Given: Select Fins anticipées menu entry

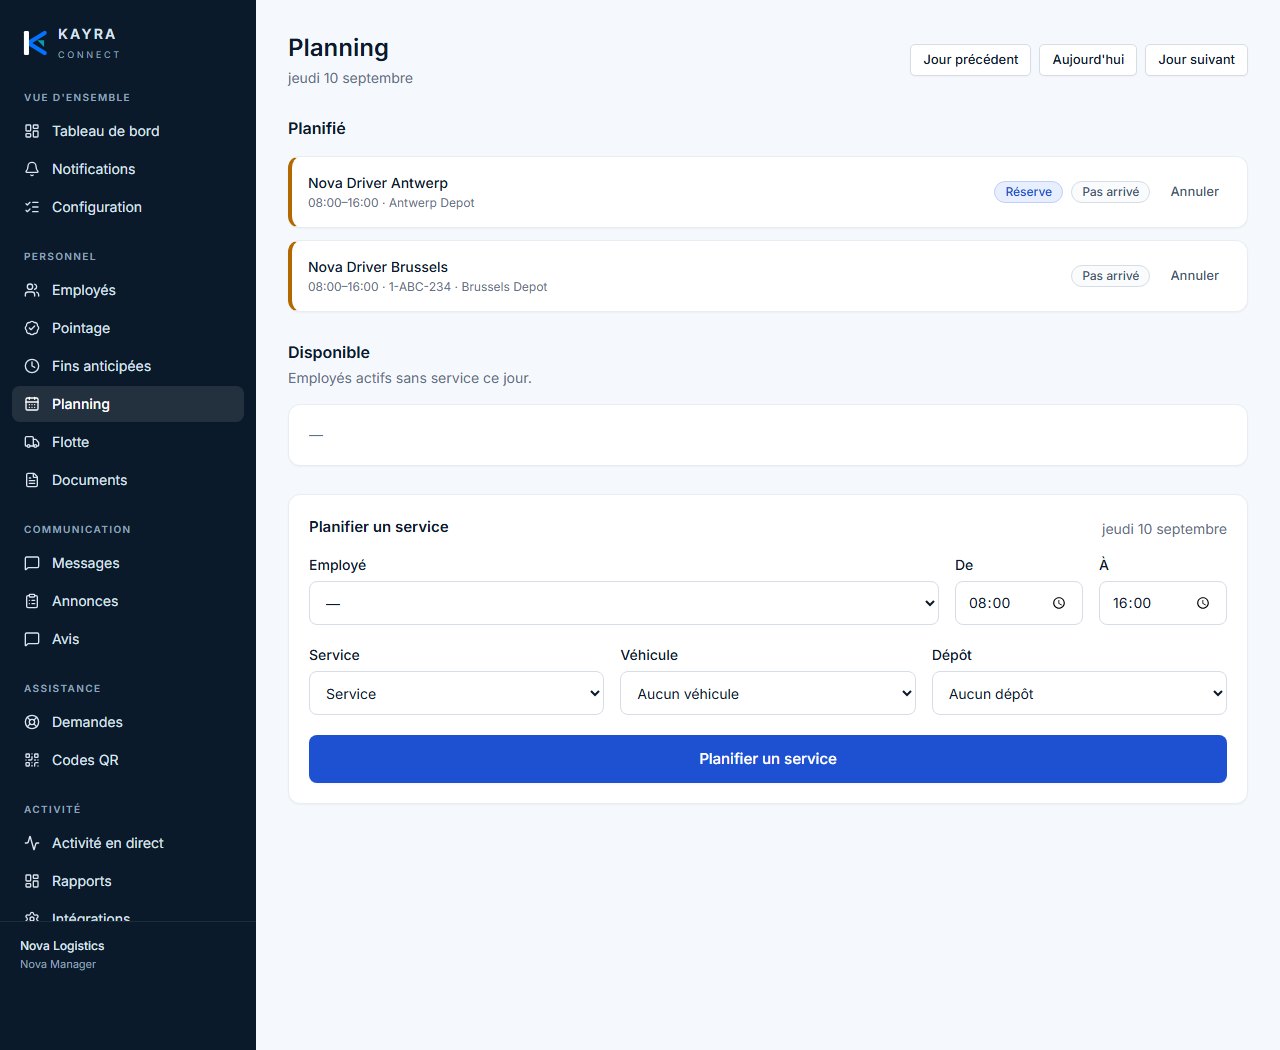Looking at the screenshot, I should [128, 366].
